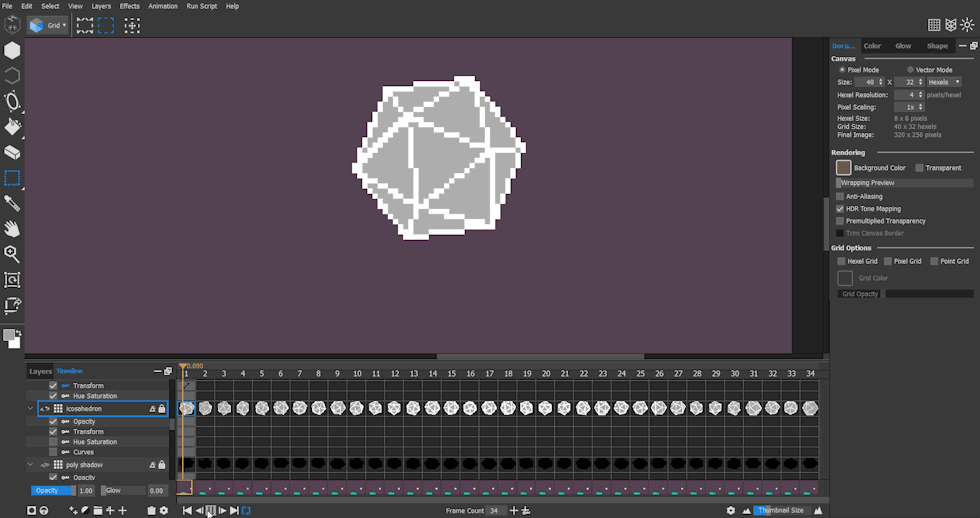Image resolution: width=980 pixels, height=518 pixels.
Task: Pick the eyedropper color sampler tool
Action: (12, 203)
